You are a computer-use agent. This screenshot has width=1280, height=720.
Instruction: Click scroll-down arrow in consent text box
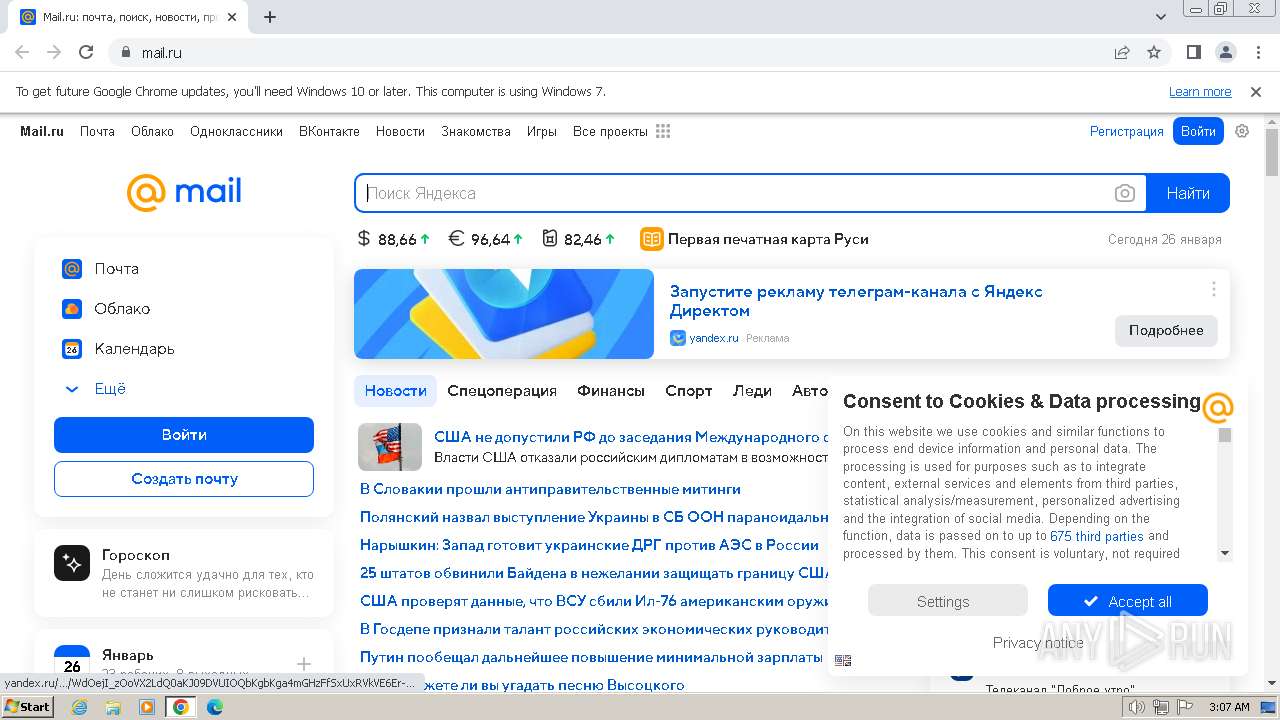pos(1225,553)
